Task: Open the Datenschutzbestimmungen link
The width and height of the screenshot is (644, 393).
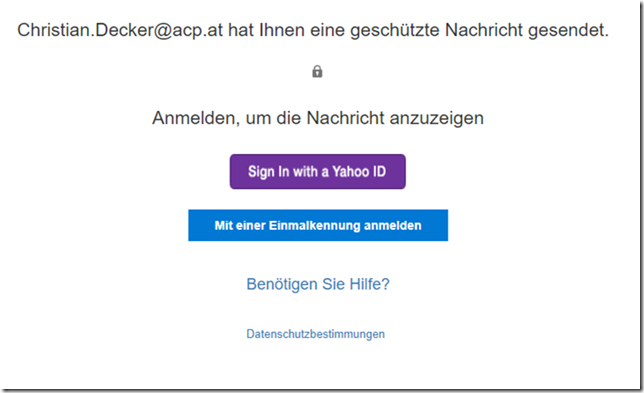Action: 315,334
